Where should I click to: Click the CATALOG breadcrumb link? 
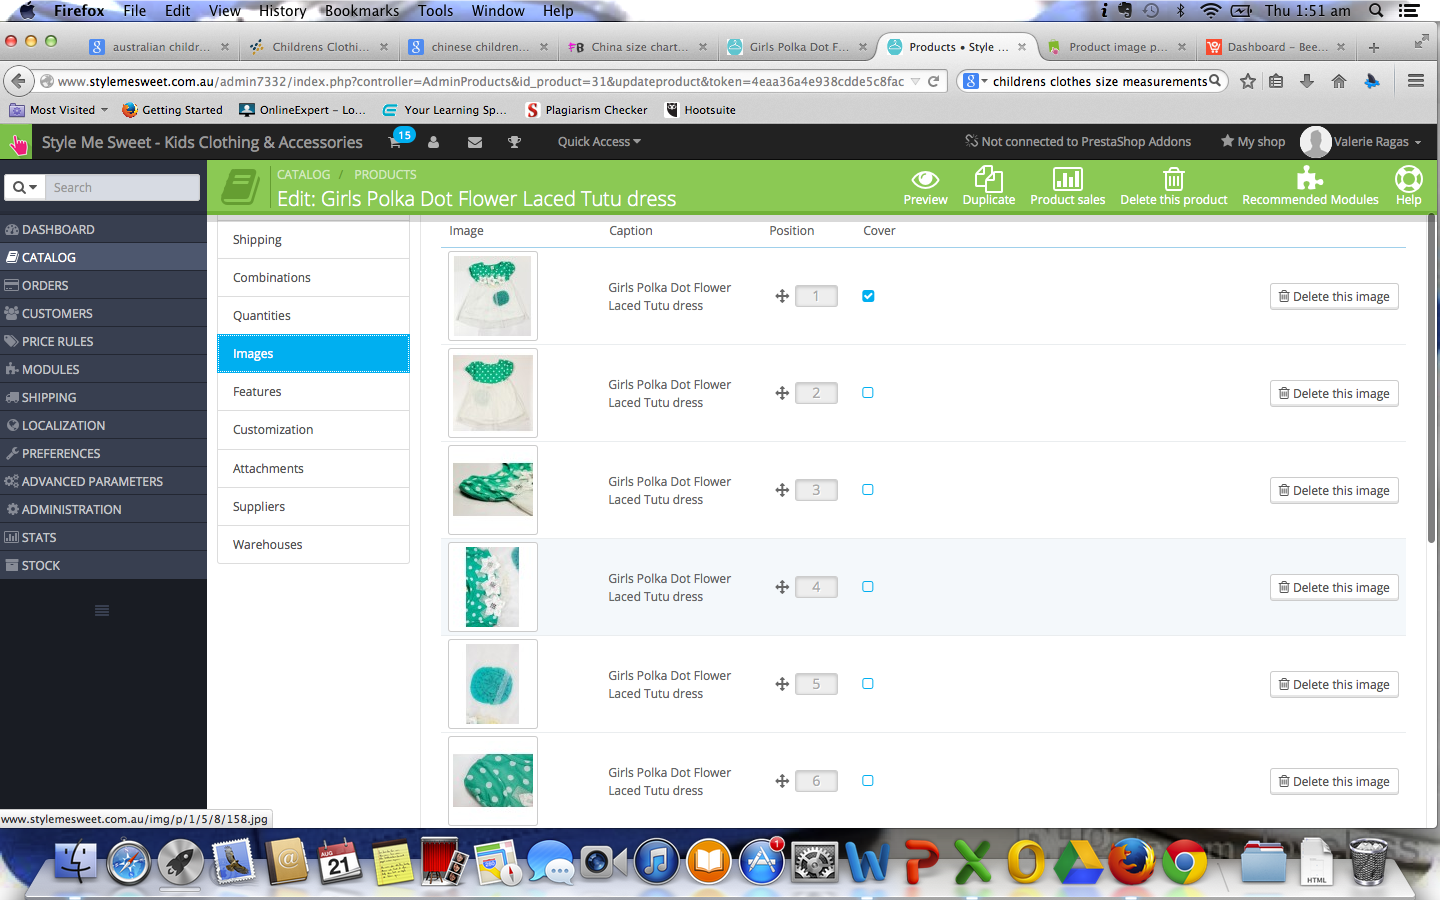(x=303, y=174)
